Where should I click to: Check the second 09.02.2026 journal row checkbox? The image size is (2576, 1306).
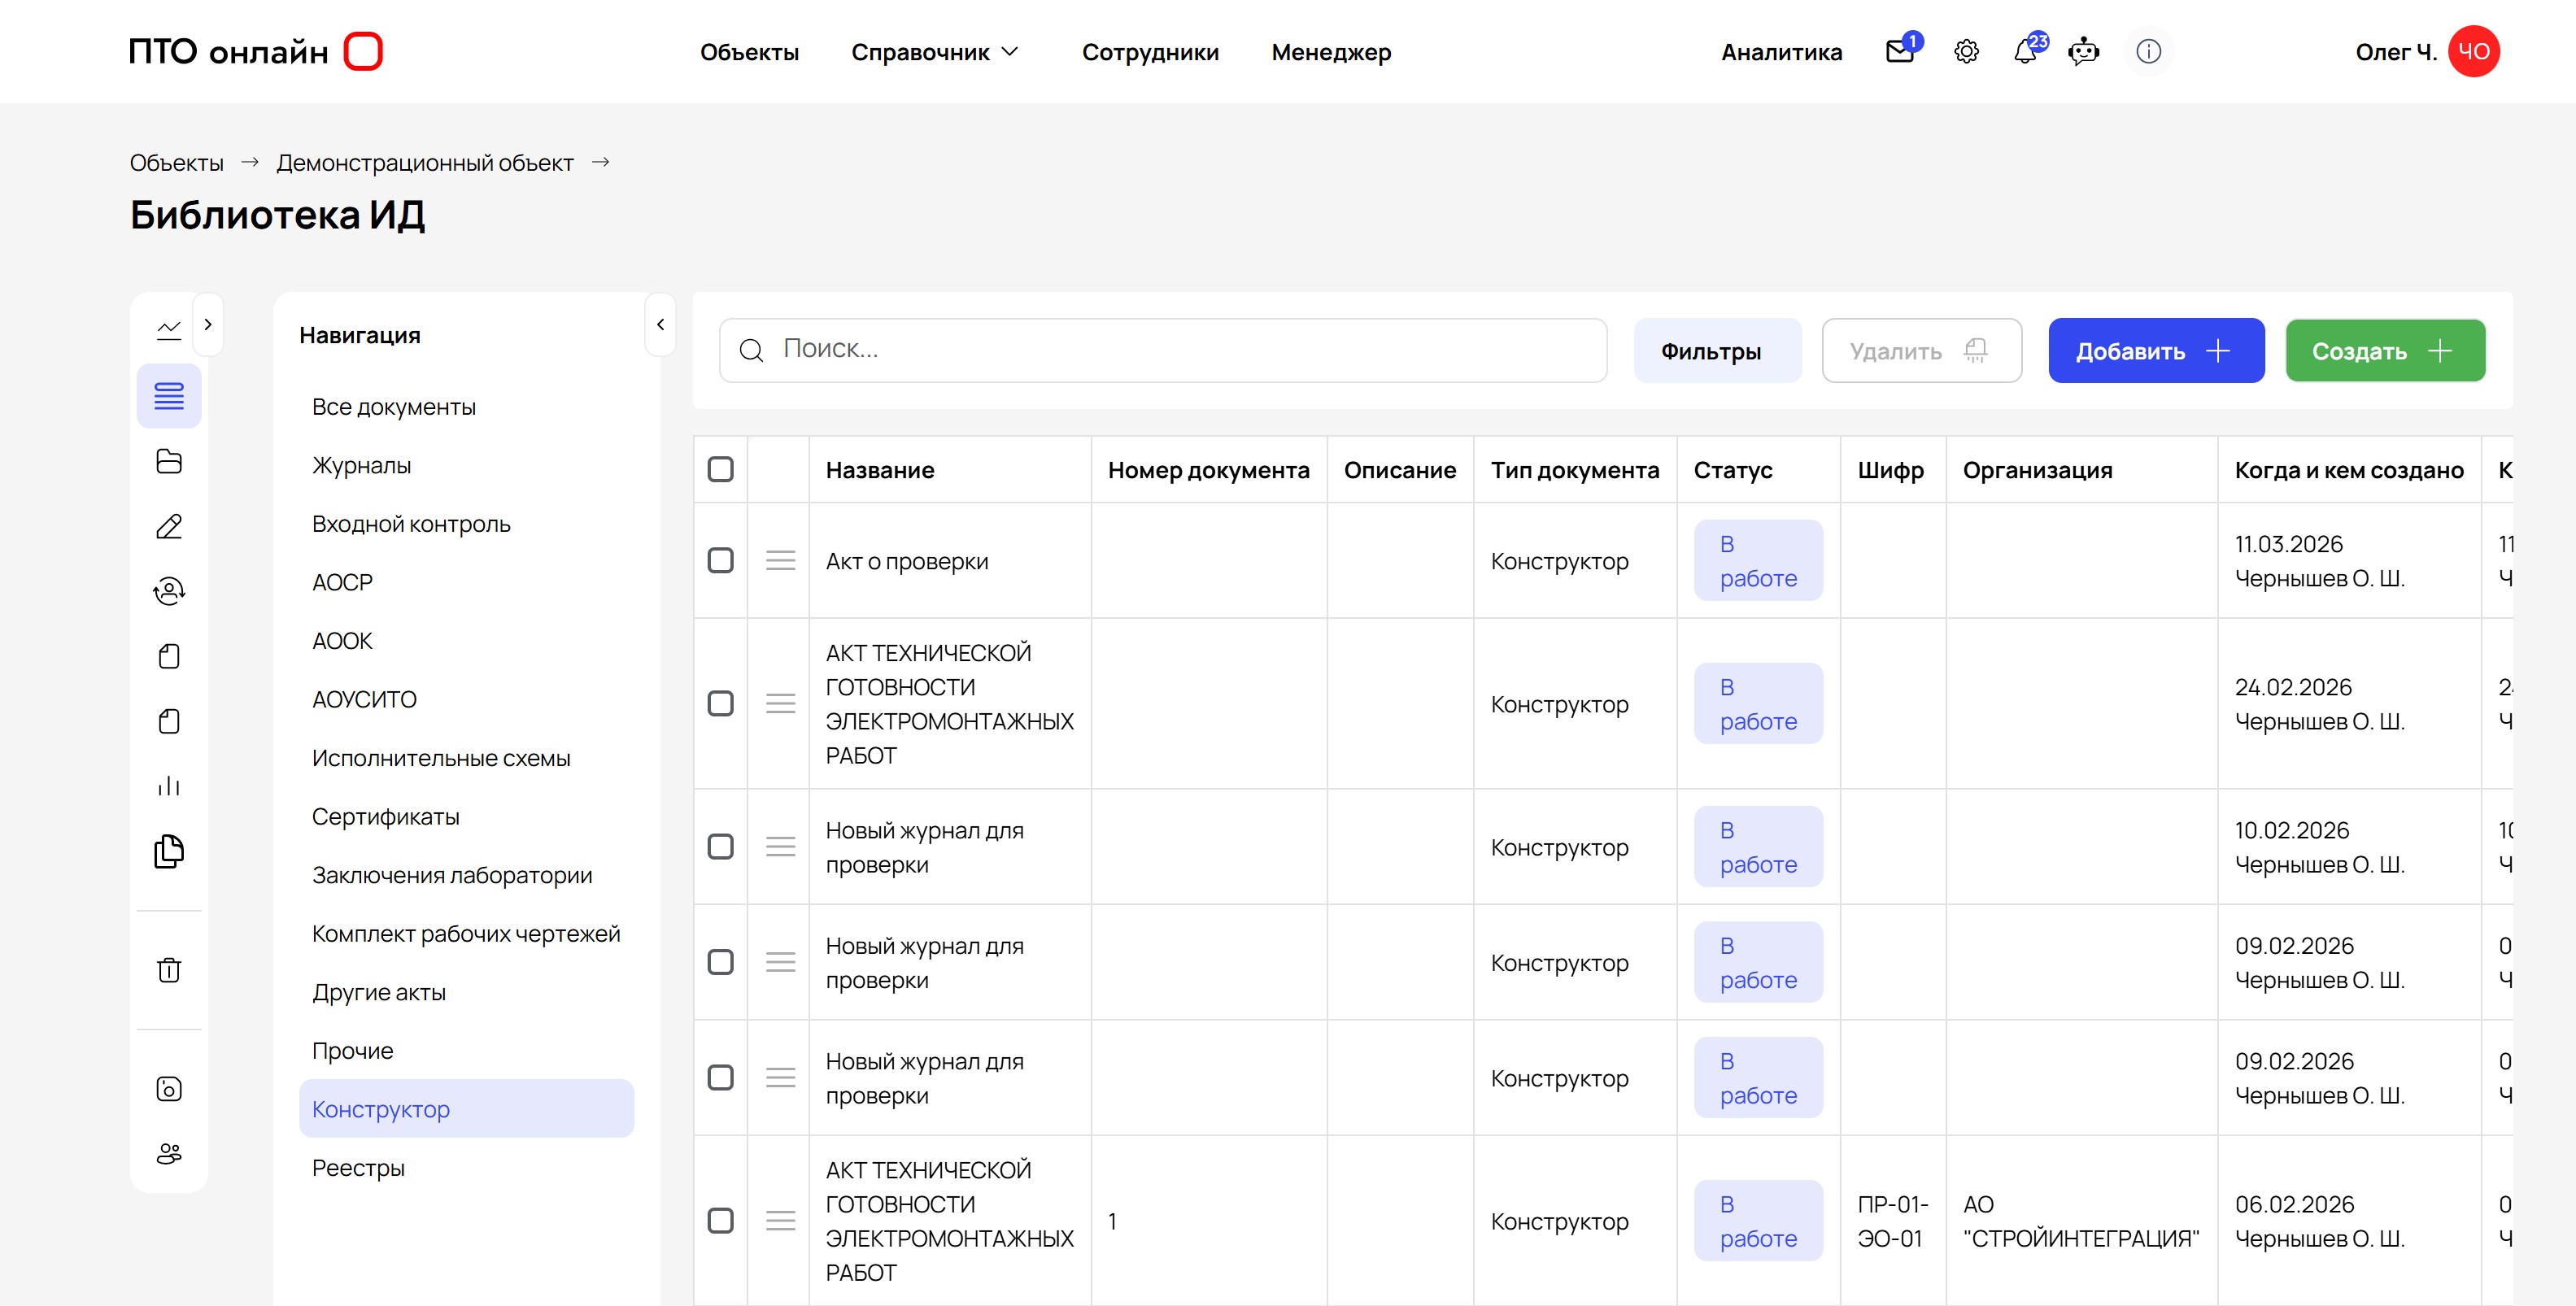pyautogui.click(x=720, y=1077)
